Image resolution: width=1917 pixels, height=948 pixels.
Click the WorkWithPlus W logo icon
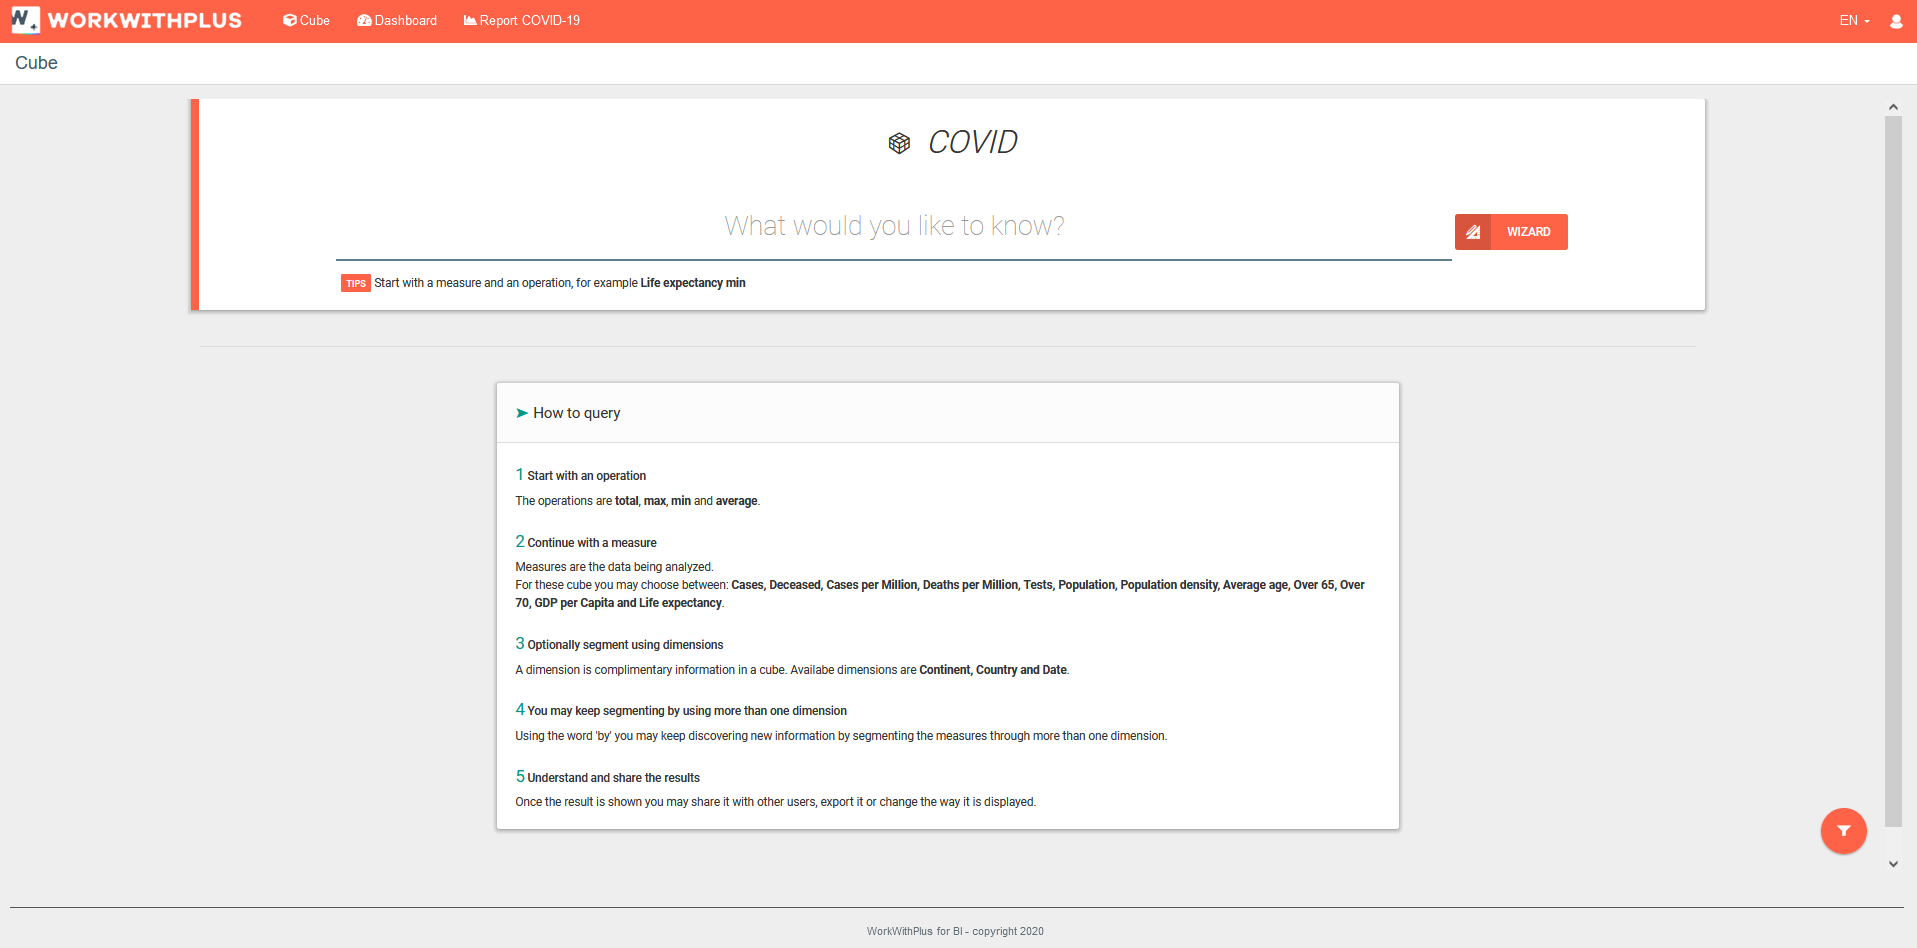coord(25,20)
